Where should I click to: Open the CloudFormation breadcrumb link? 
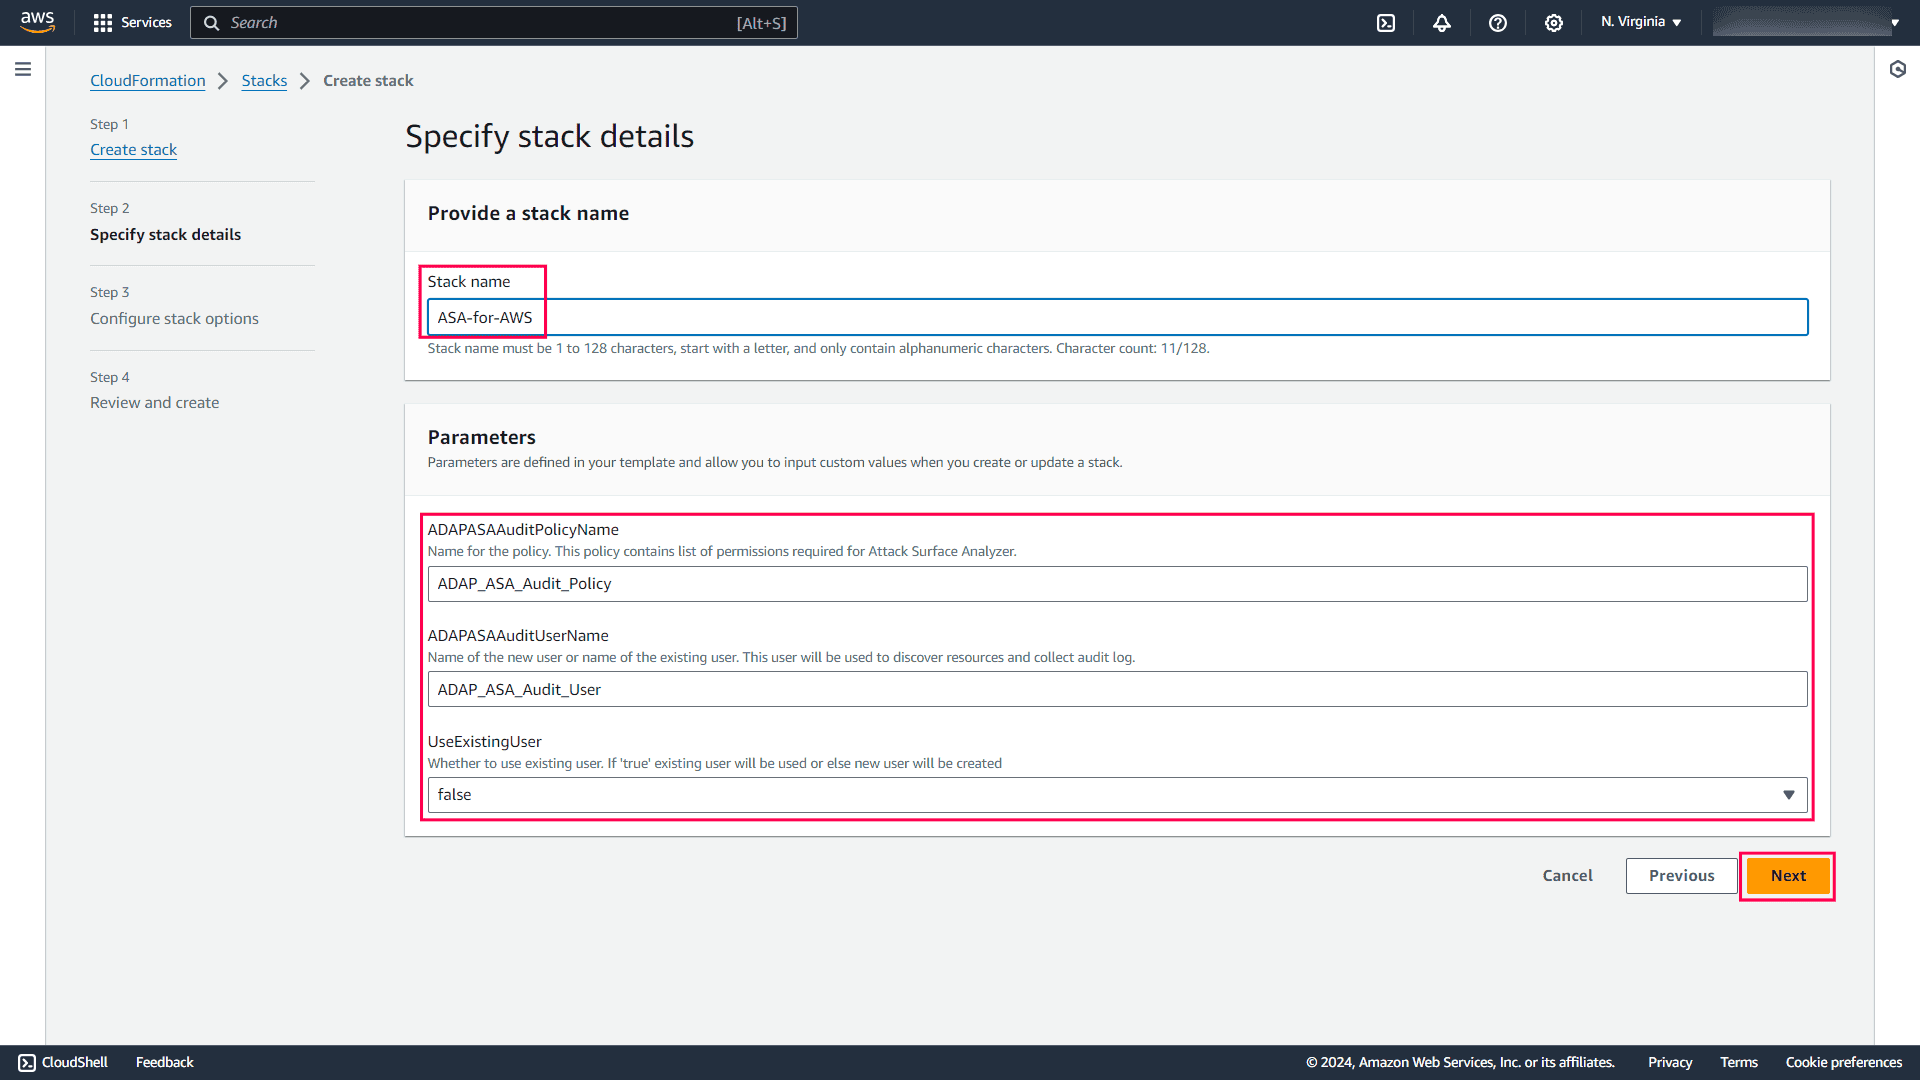(x=147, y=80)
